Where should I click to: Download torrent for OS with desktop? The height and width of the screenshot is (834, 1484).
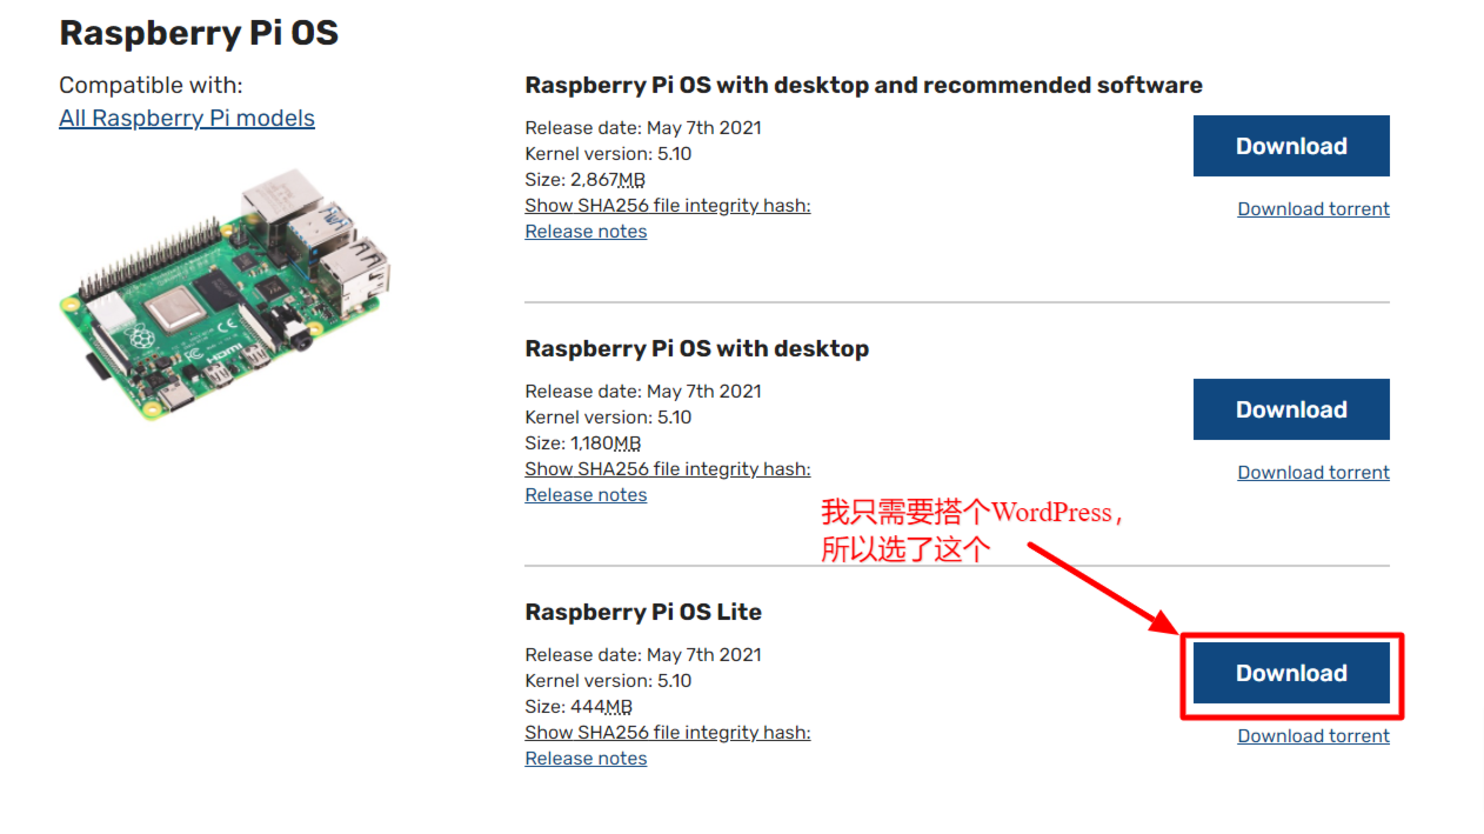(1313, 472)
